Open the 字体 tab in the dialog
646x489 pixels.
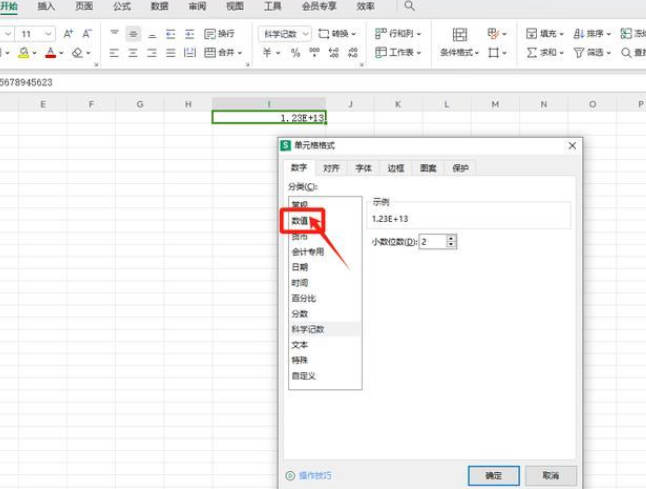point(363,168)
